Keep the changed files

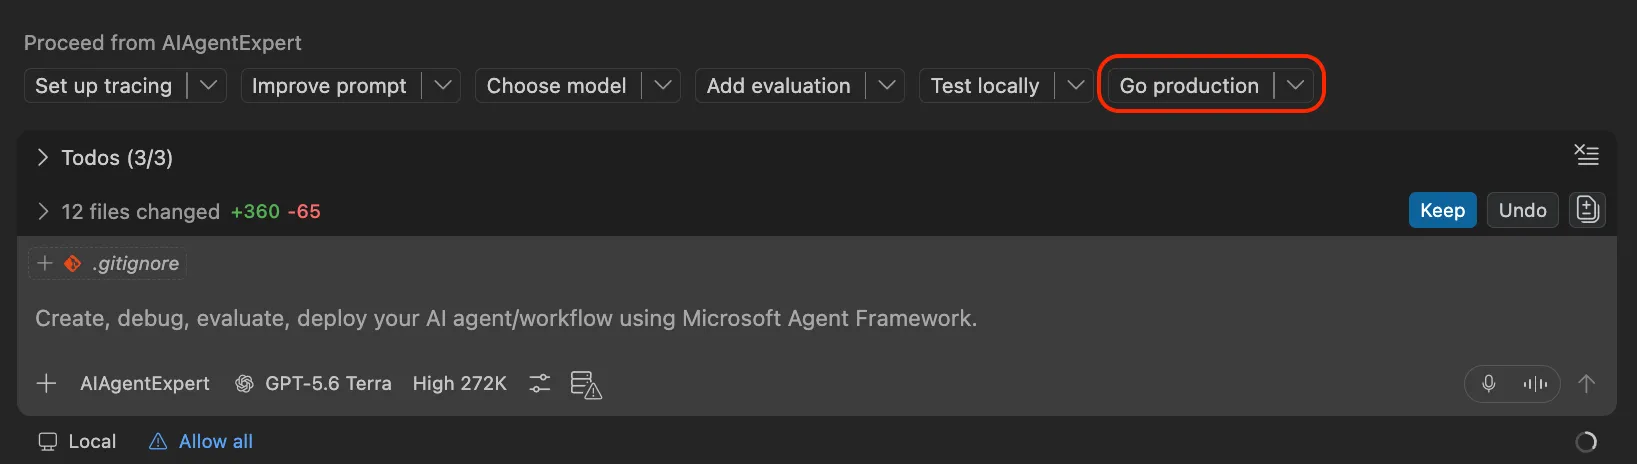[x=1443, y=210]
